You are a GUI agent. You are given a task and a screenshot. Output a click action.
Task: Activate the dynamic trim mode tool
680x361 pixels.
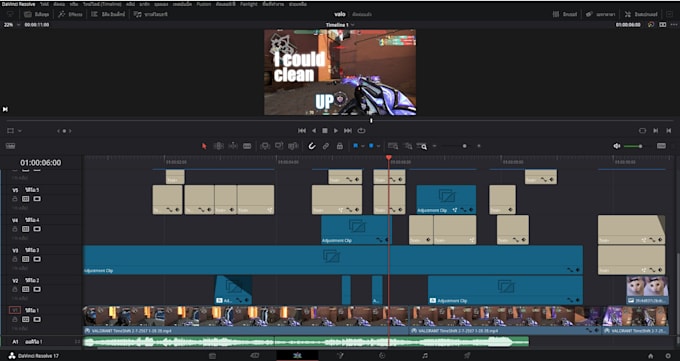pos(233,146)
